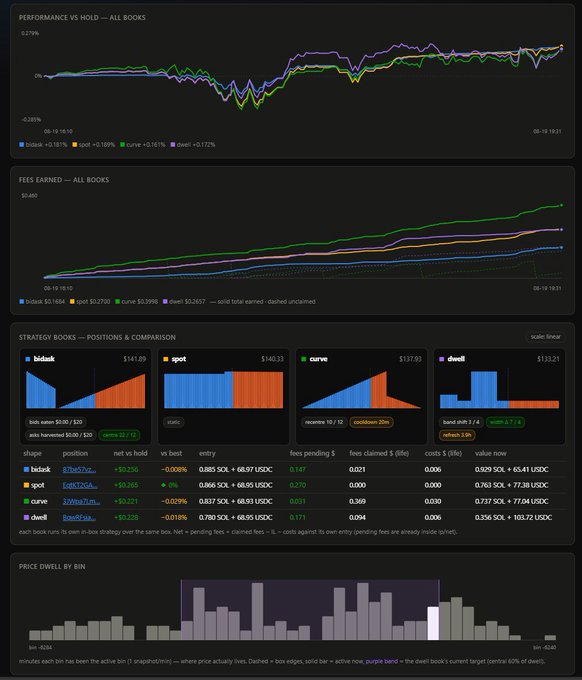Click the bidask $0.1684 fees legend entry
The width and height of the screenshot is (582, 680).
pyautogui.click(x=42, y=301)
